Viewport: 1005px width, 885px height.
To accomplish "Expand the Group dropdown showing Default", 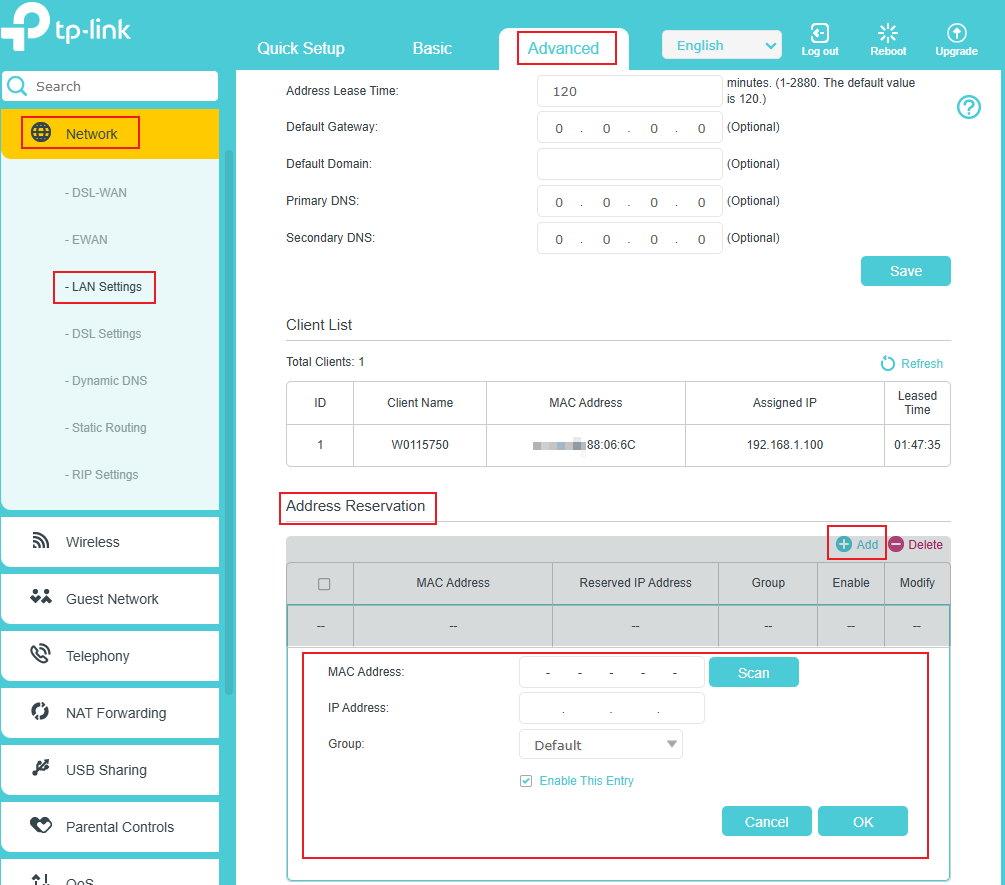I will point(600,744).
